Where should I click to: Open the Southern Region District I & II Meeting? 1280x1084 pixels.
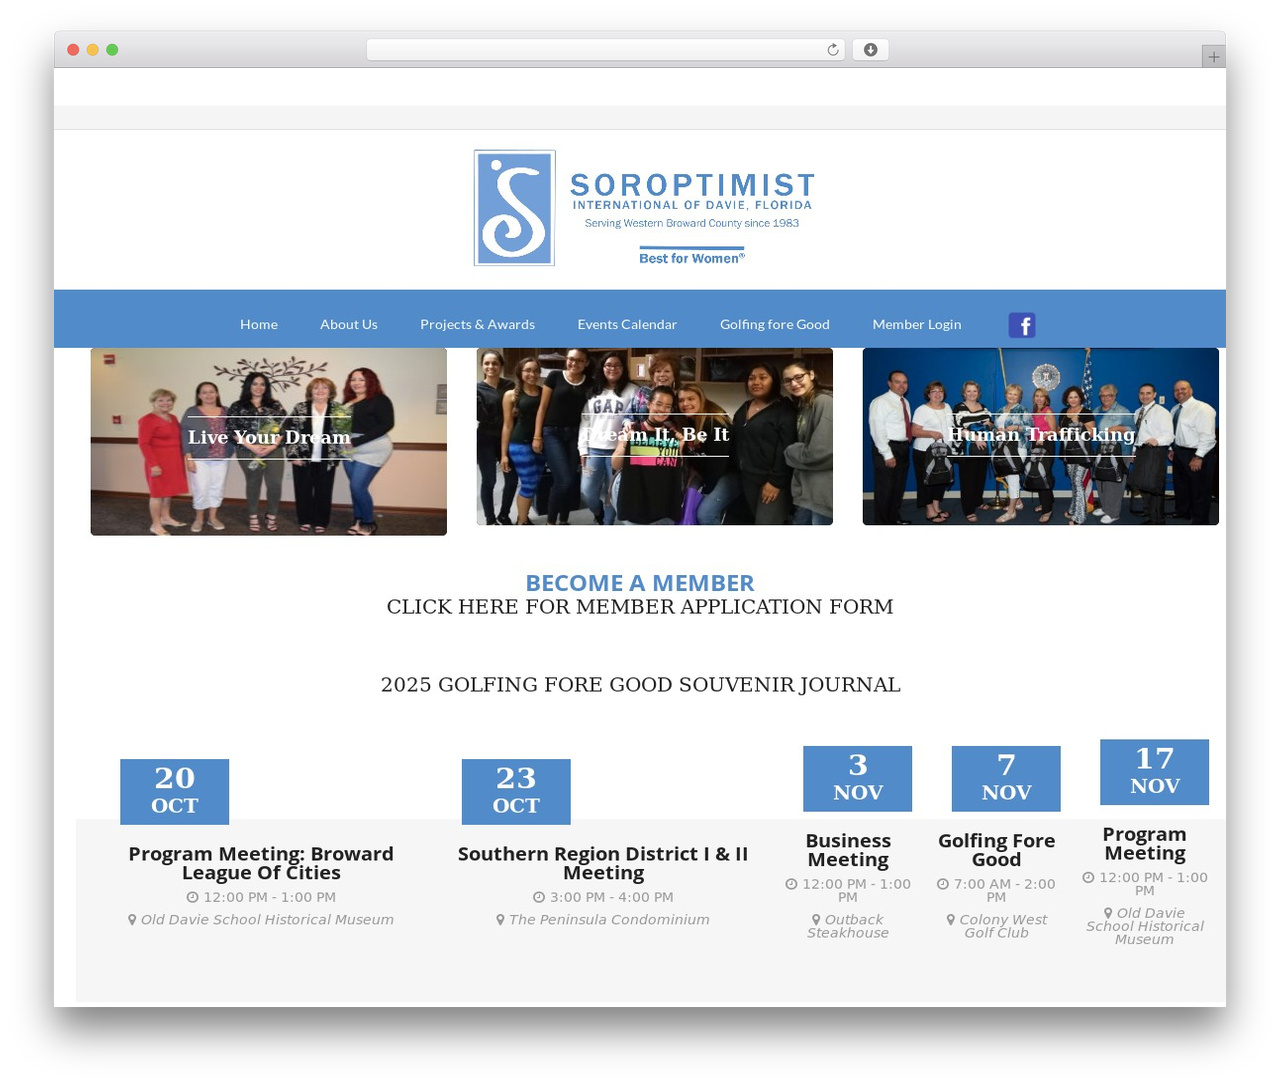603,863
